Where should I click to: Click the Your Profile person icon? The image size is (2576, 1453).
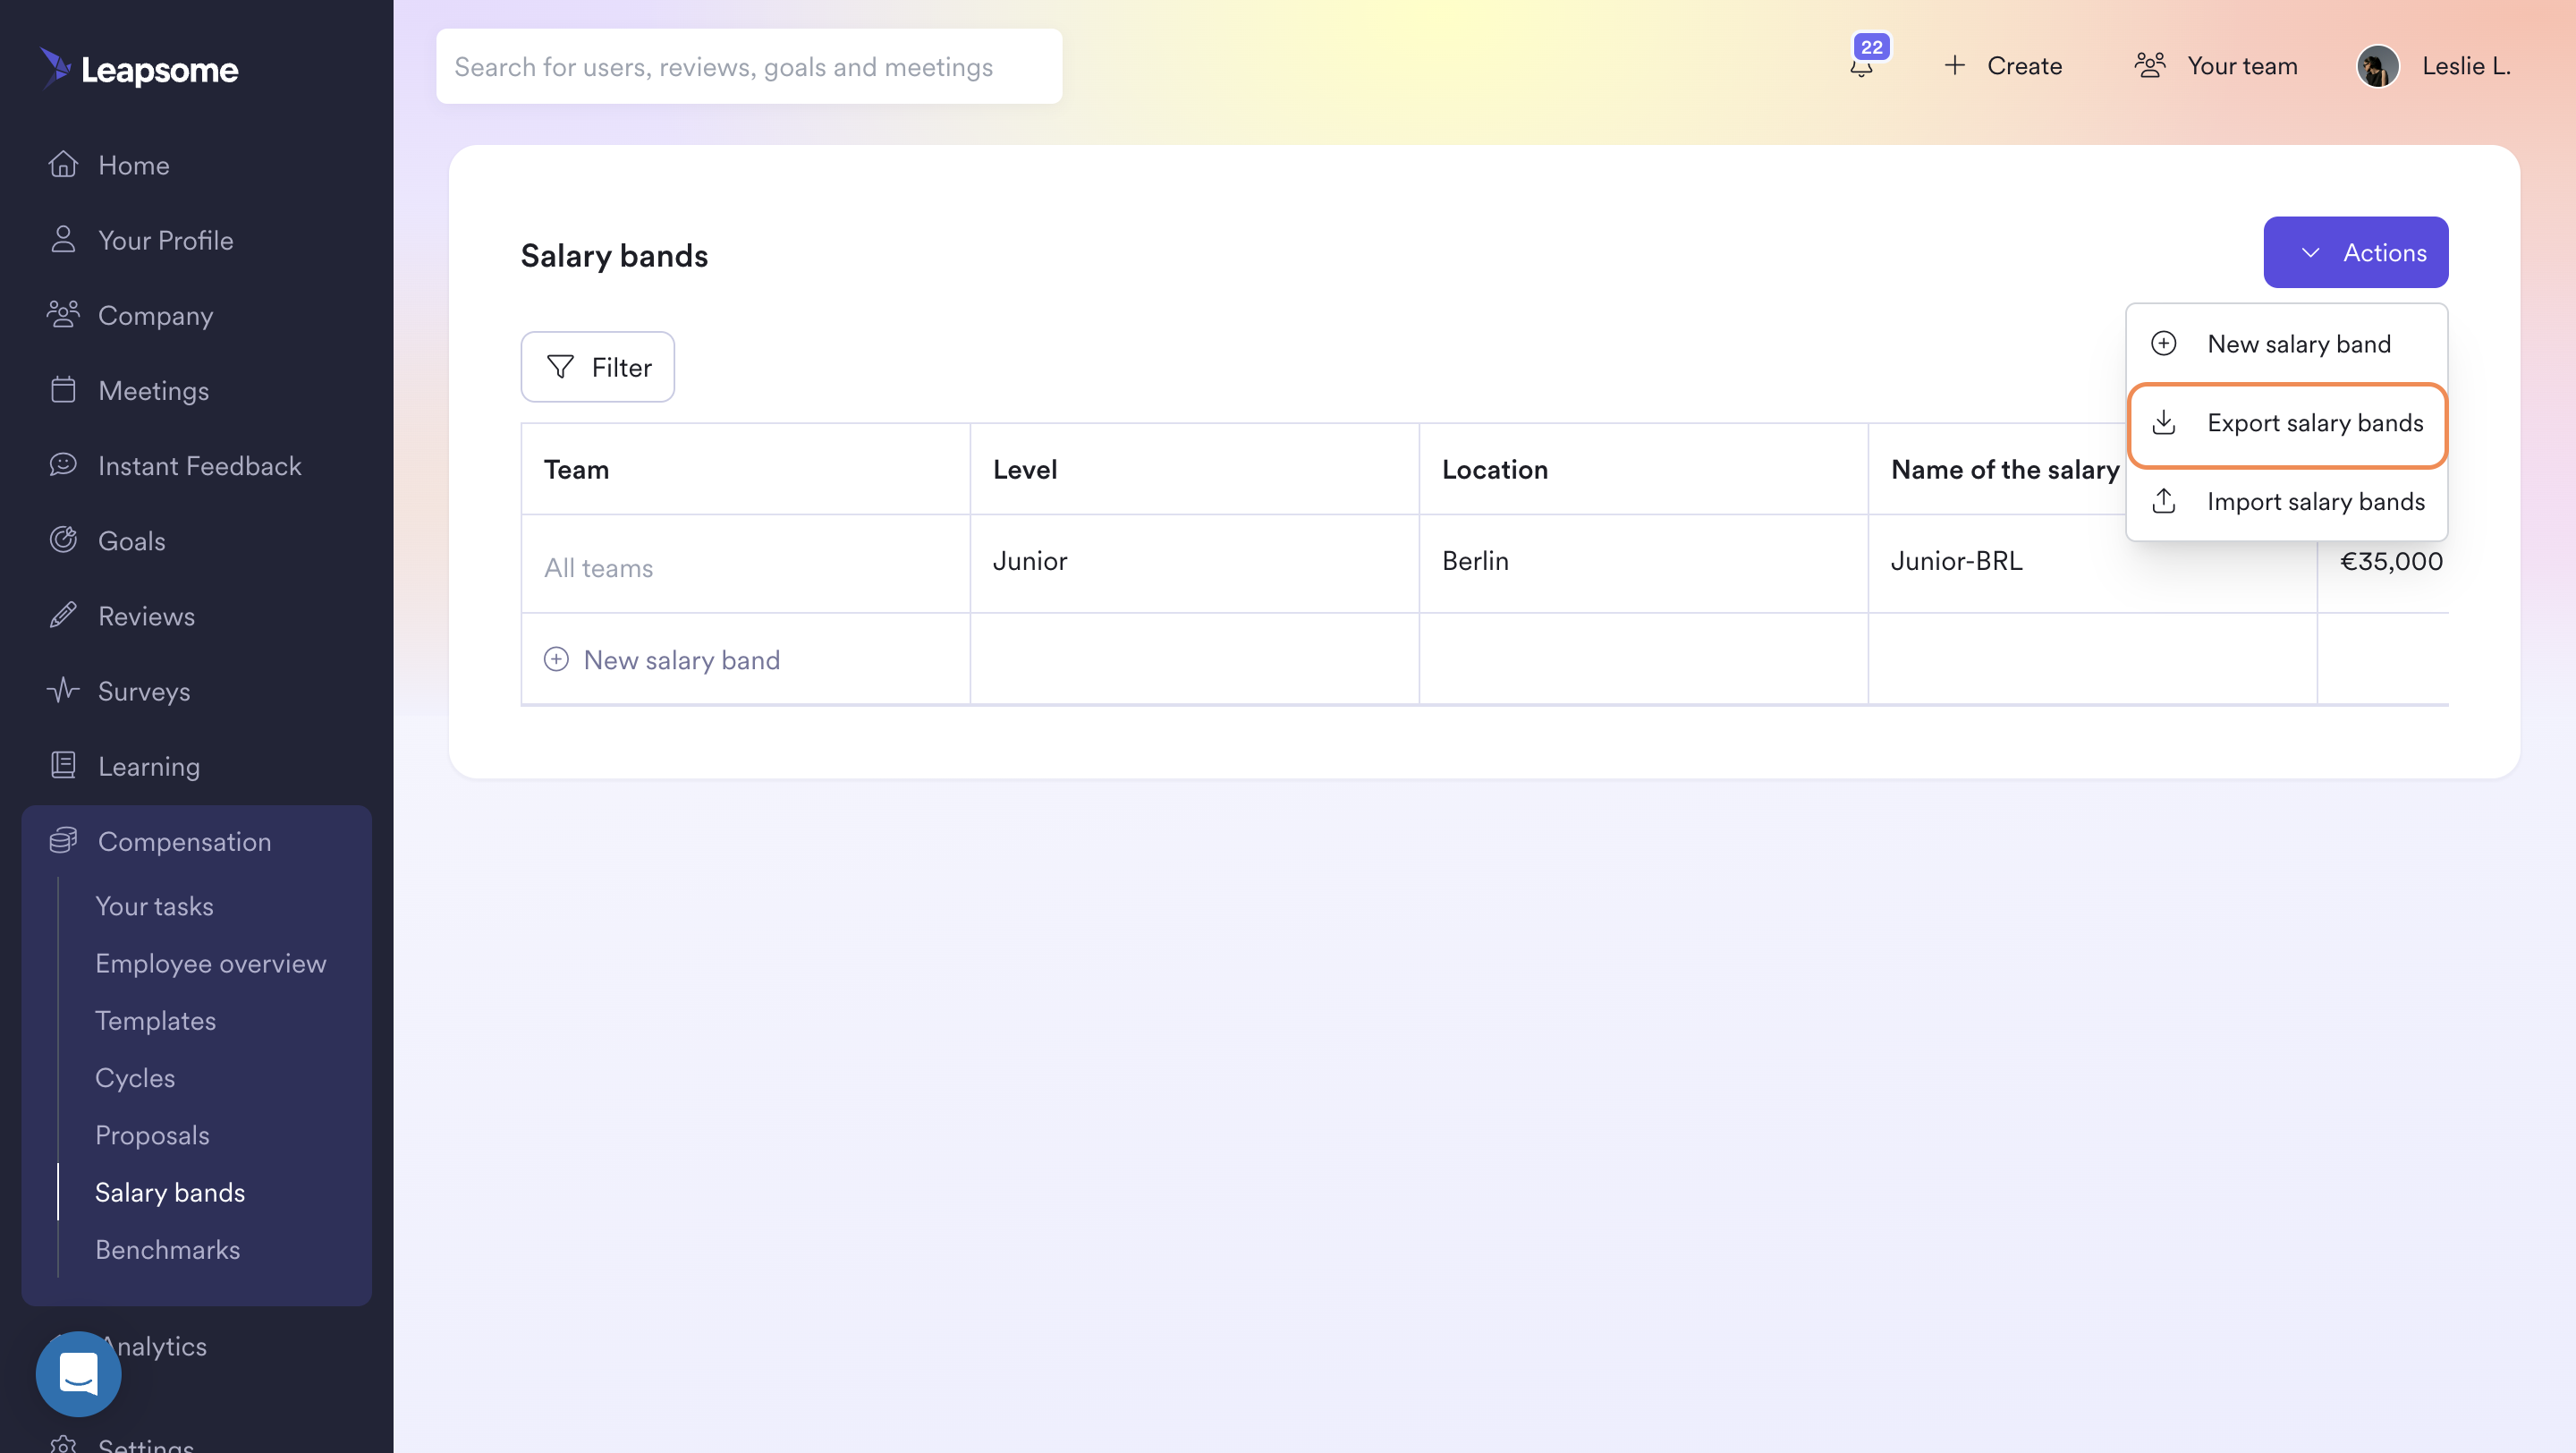point(63,239)
